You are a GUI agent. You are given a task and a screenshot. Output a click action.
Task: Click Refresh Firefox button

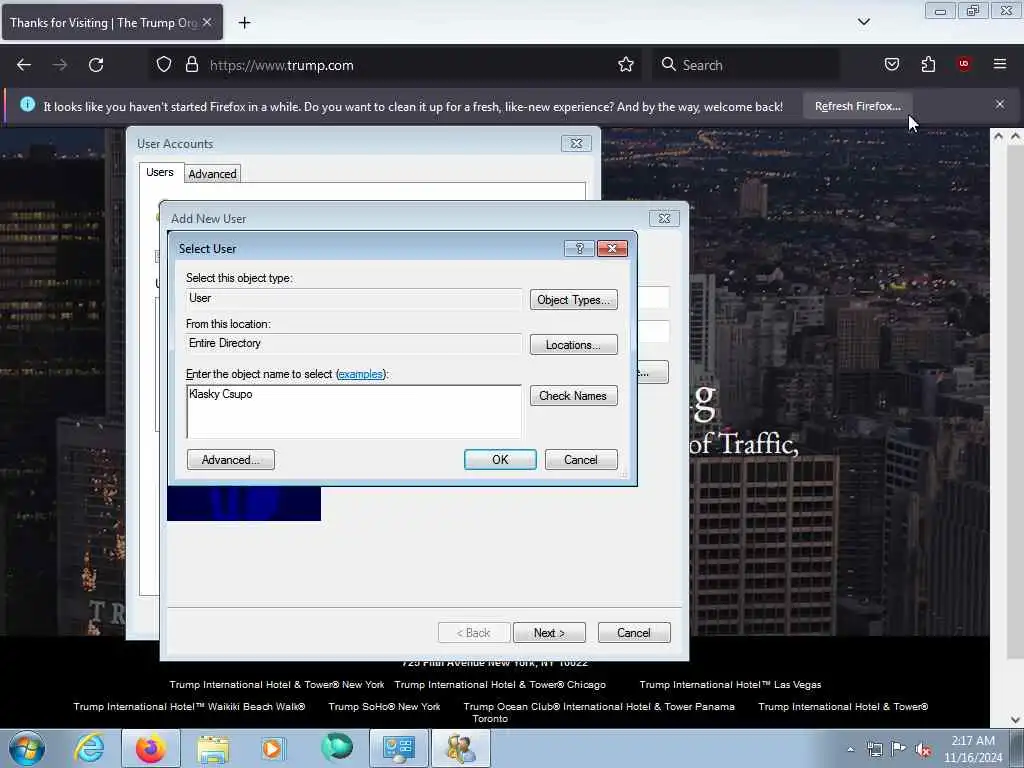857,106
